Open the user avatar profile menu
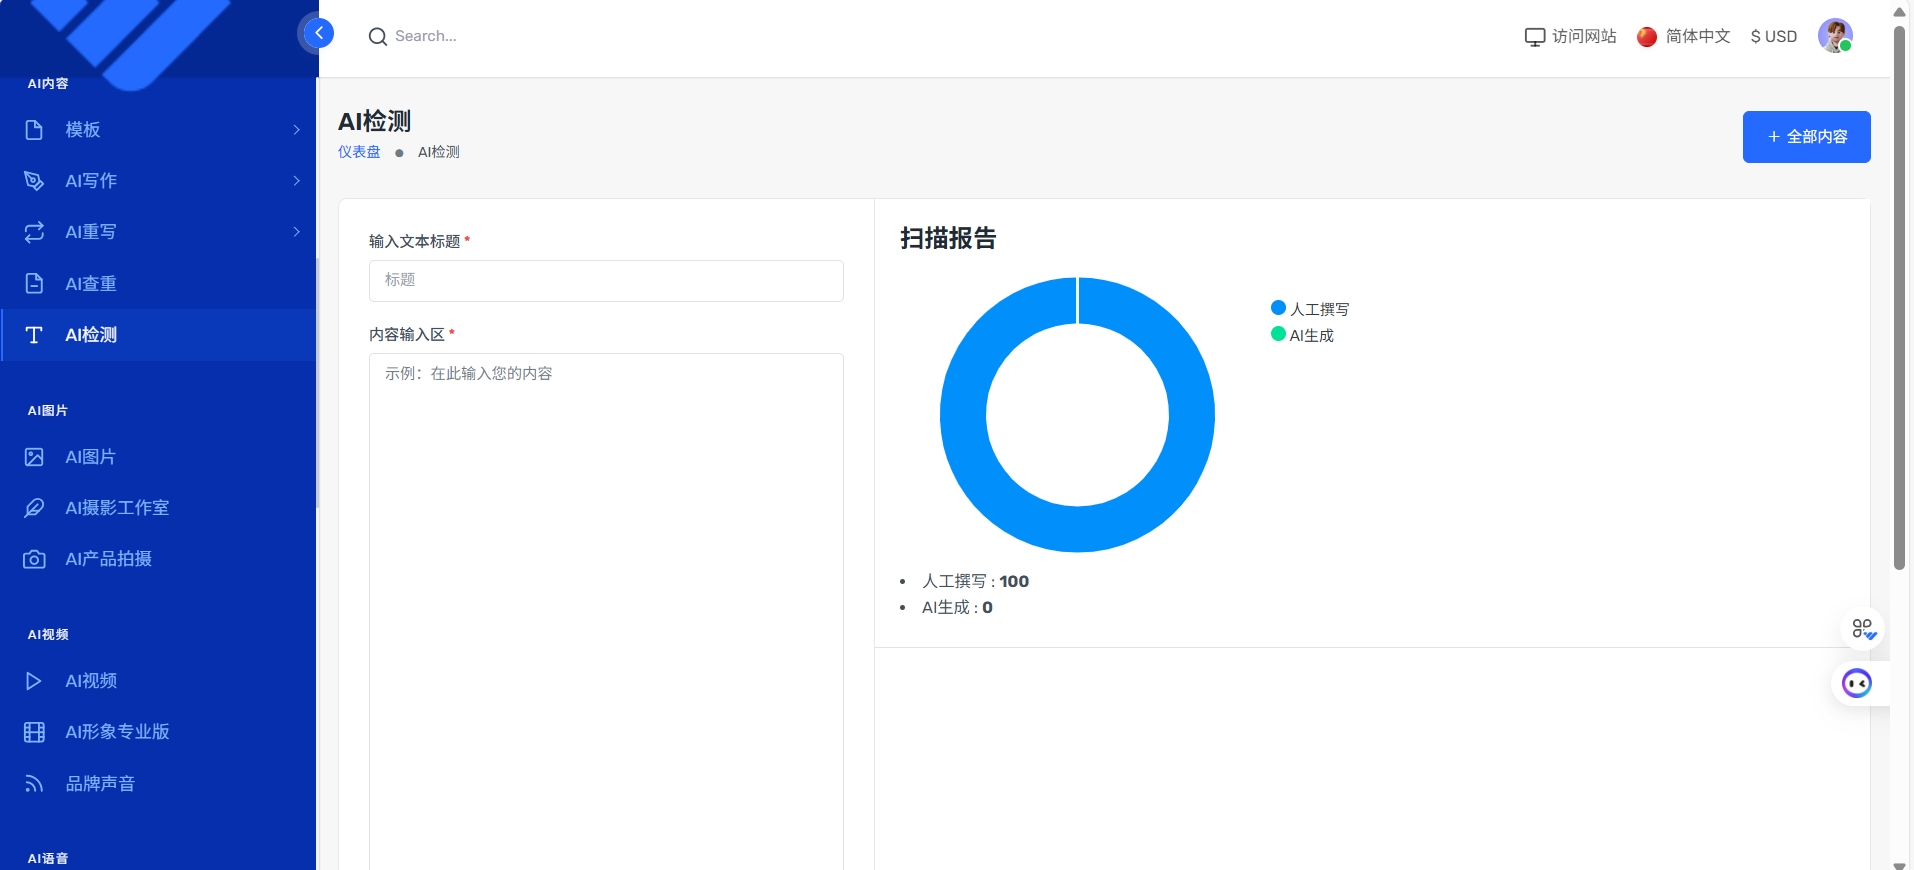 1834,36
